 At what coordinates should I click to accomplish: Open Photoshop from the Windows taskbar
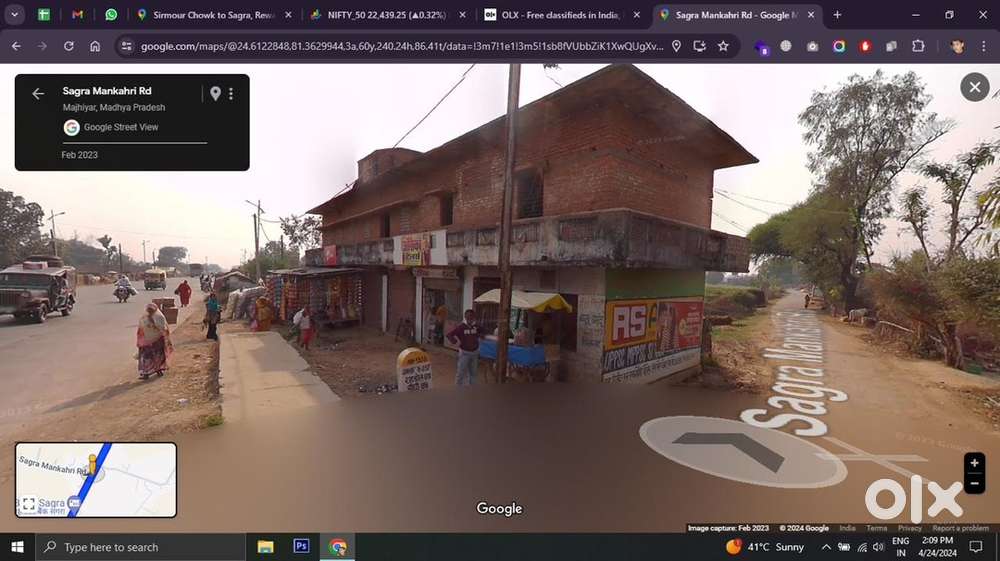(x=301, y=547)
